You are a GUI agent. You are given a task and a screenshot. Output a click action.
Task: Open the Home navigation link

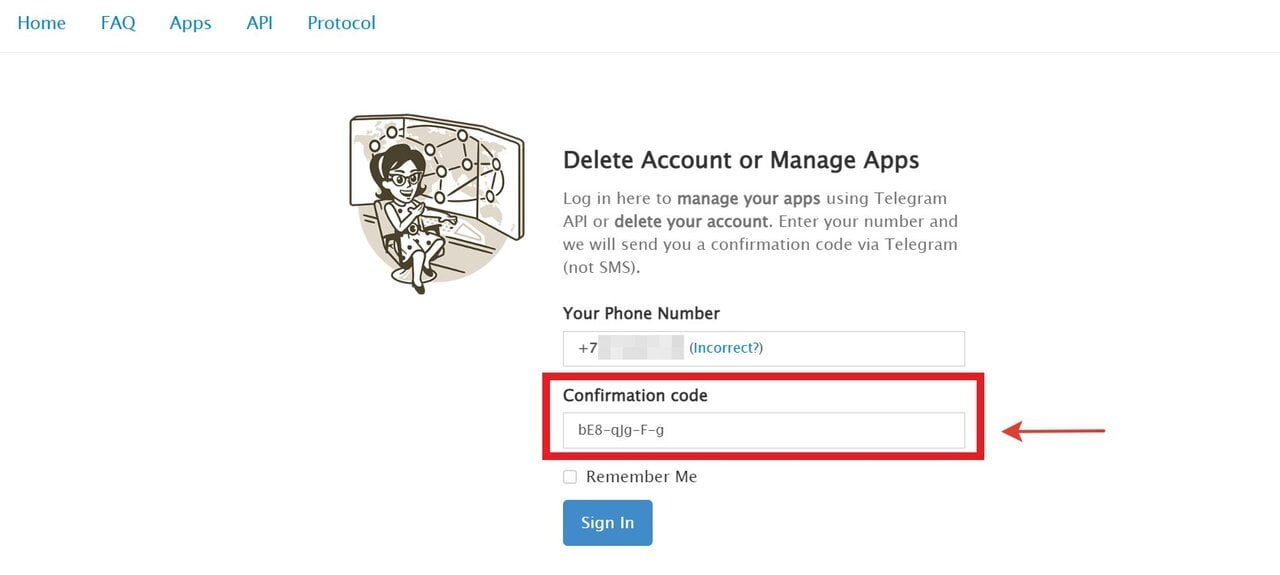(41, 23)
